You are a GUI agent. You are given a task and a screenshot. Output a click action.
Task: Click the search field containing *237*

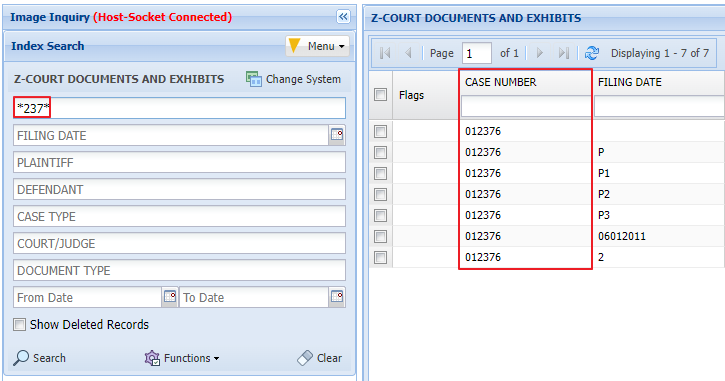(x=179, y=108)
